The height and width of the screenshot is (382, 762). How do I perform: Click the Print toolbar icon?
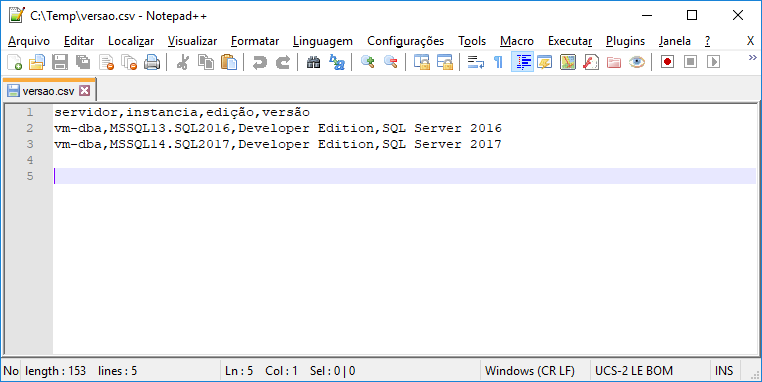(x=152, y=62)
